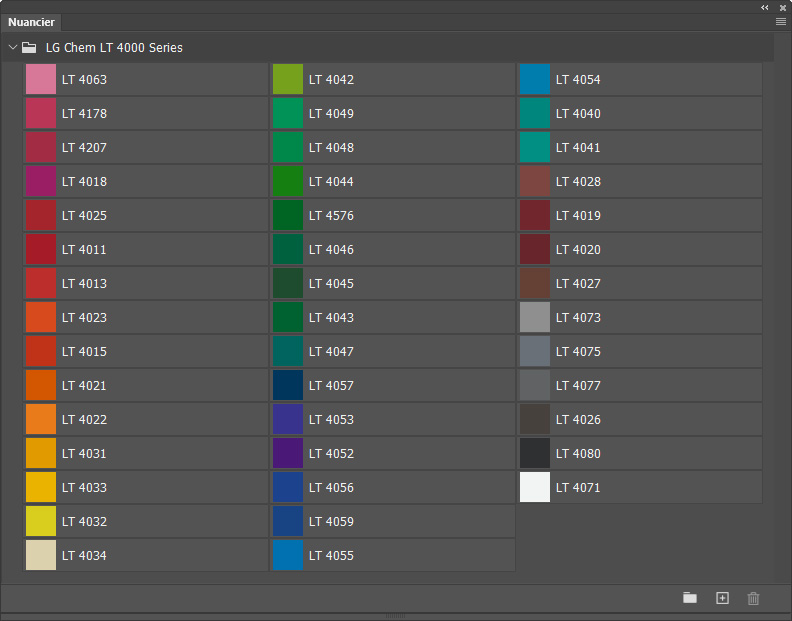Pick the LT 4015 swatch
This screenshot has width=792, height=621.
(41, 351)
